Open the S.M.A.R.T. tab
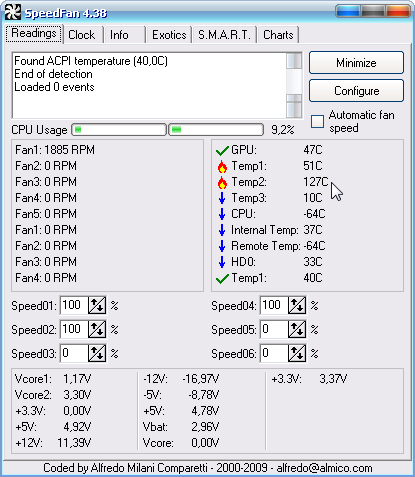Screen dimensions: 415x477 [x=224, y=35]
